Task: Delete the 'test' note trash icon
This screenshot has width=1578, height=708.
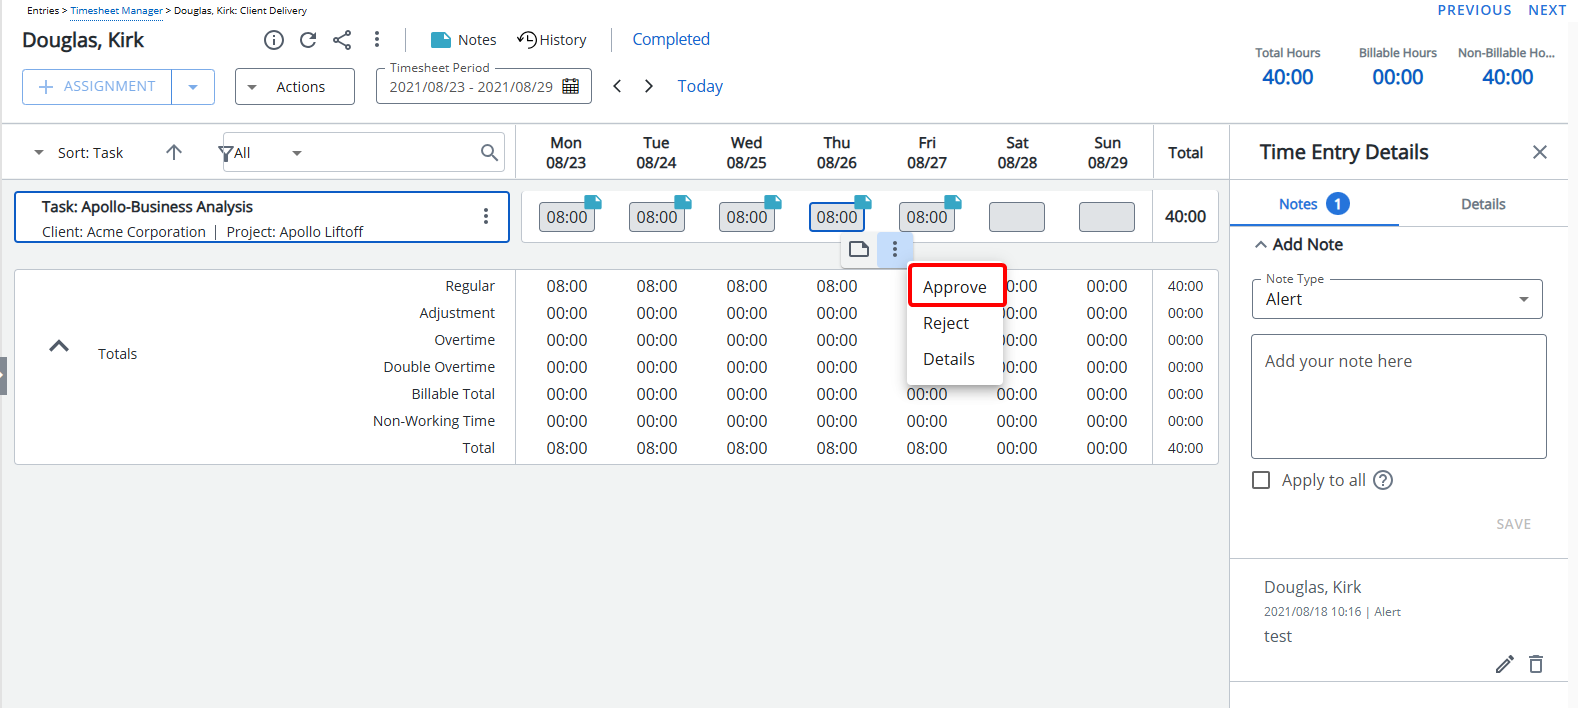Action: coord(1536,664)
